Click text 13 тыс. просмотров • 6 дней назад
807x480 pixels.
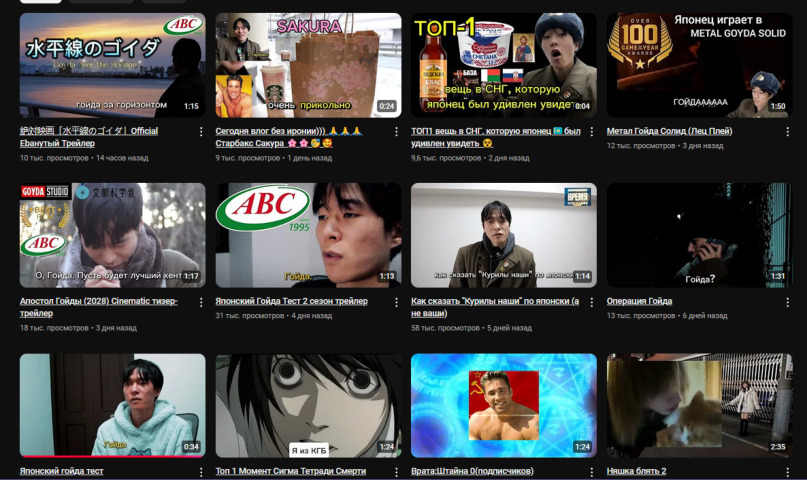coord(667,315)
